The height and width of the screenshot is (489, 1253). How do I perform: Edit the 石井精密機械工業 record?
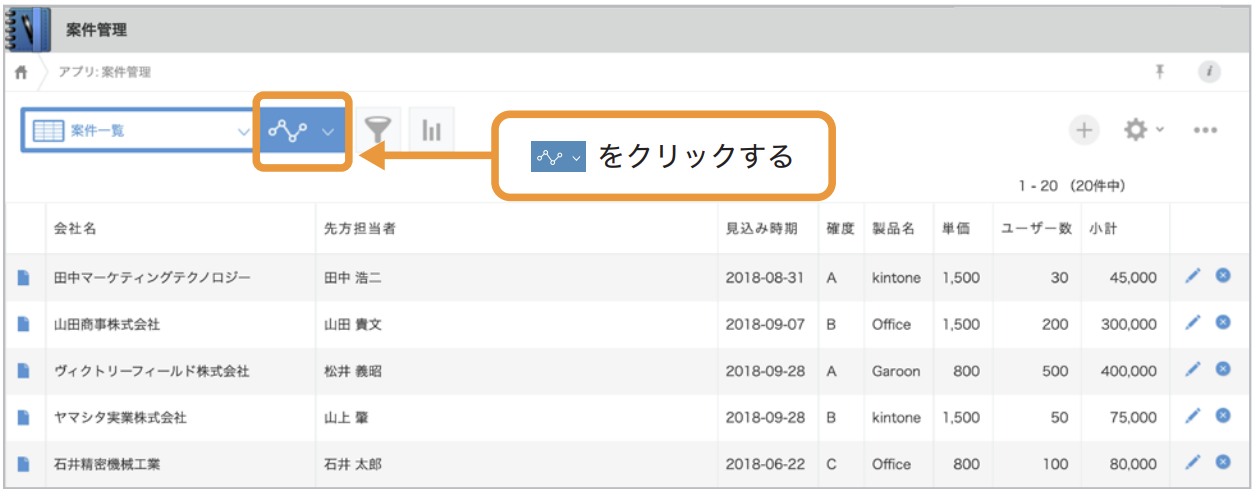pyautogui.click(x=1192, y=462)
